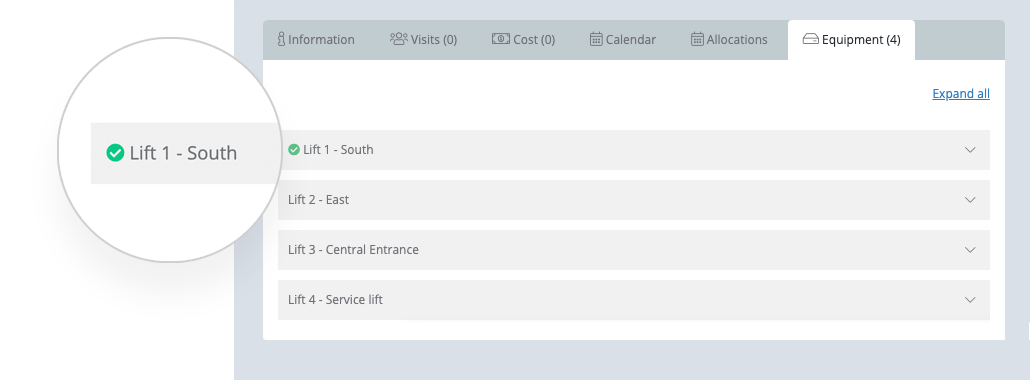Image resolution: width=1030 pixels, height=380 pixels.
Task: Click the Expand all link
Action: point(961,93)
